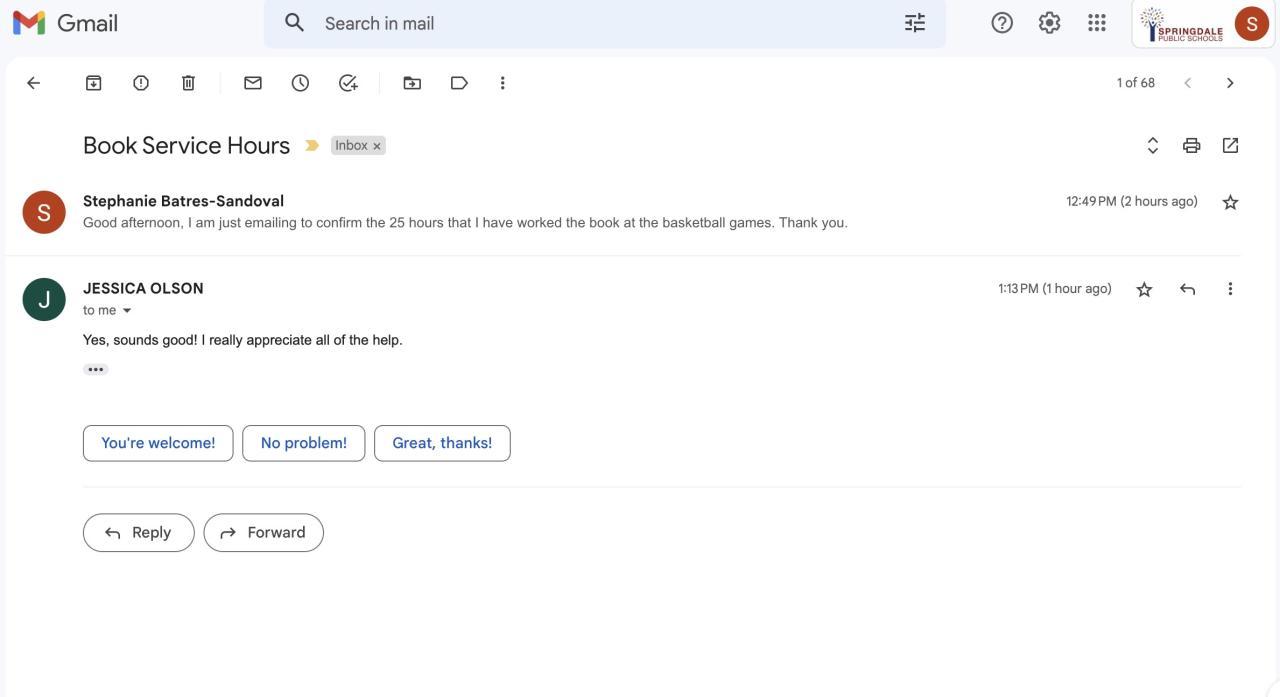Open the Labels icon in toolbar

pos(459,83)
